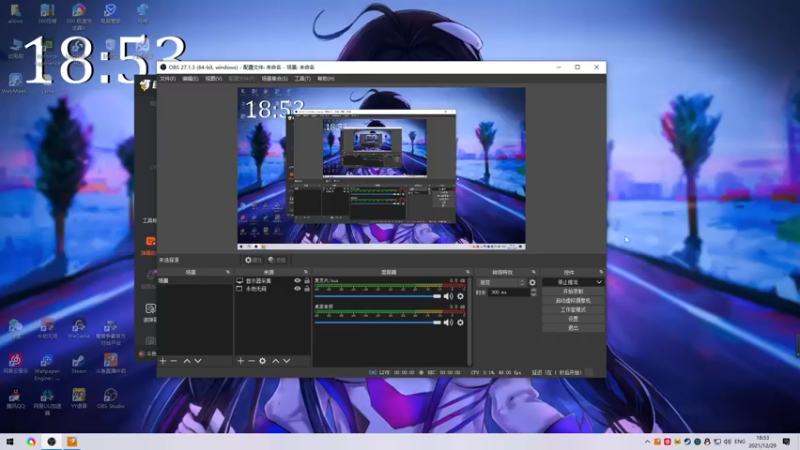Adjust the 桌面音频 volume slider
The image size is (800, 450).
coord(378,322)
